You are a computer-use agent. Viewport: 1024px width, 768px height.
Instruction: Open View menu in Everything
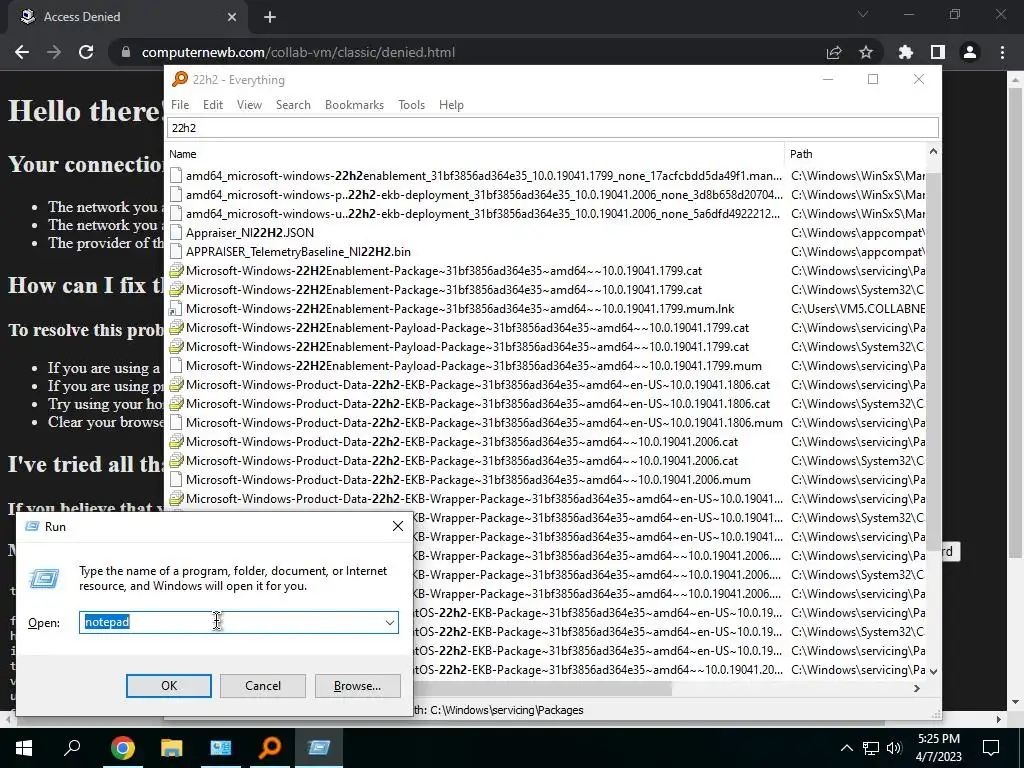click(x=249, y=104)
